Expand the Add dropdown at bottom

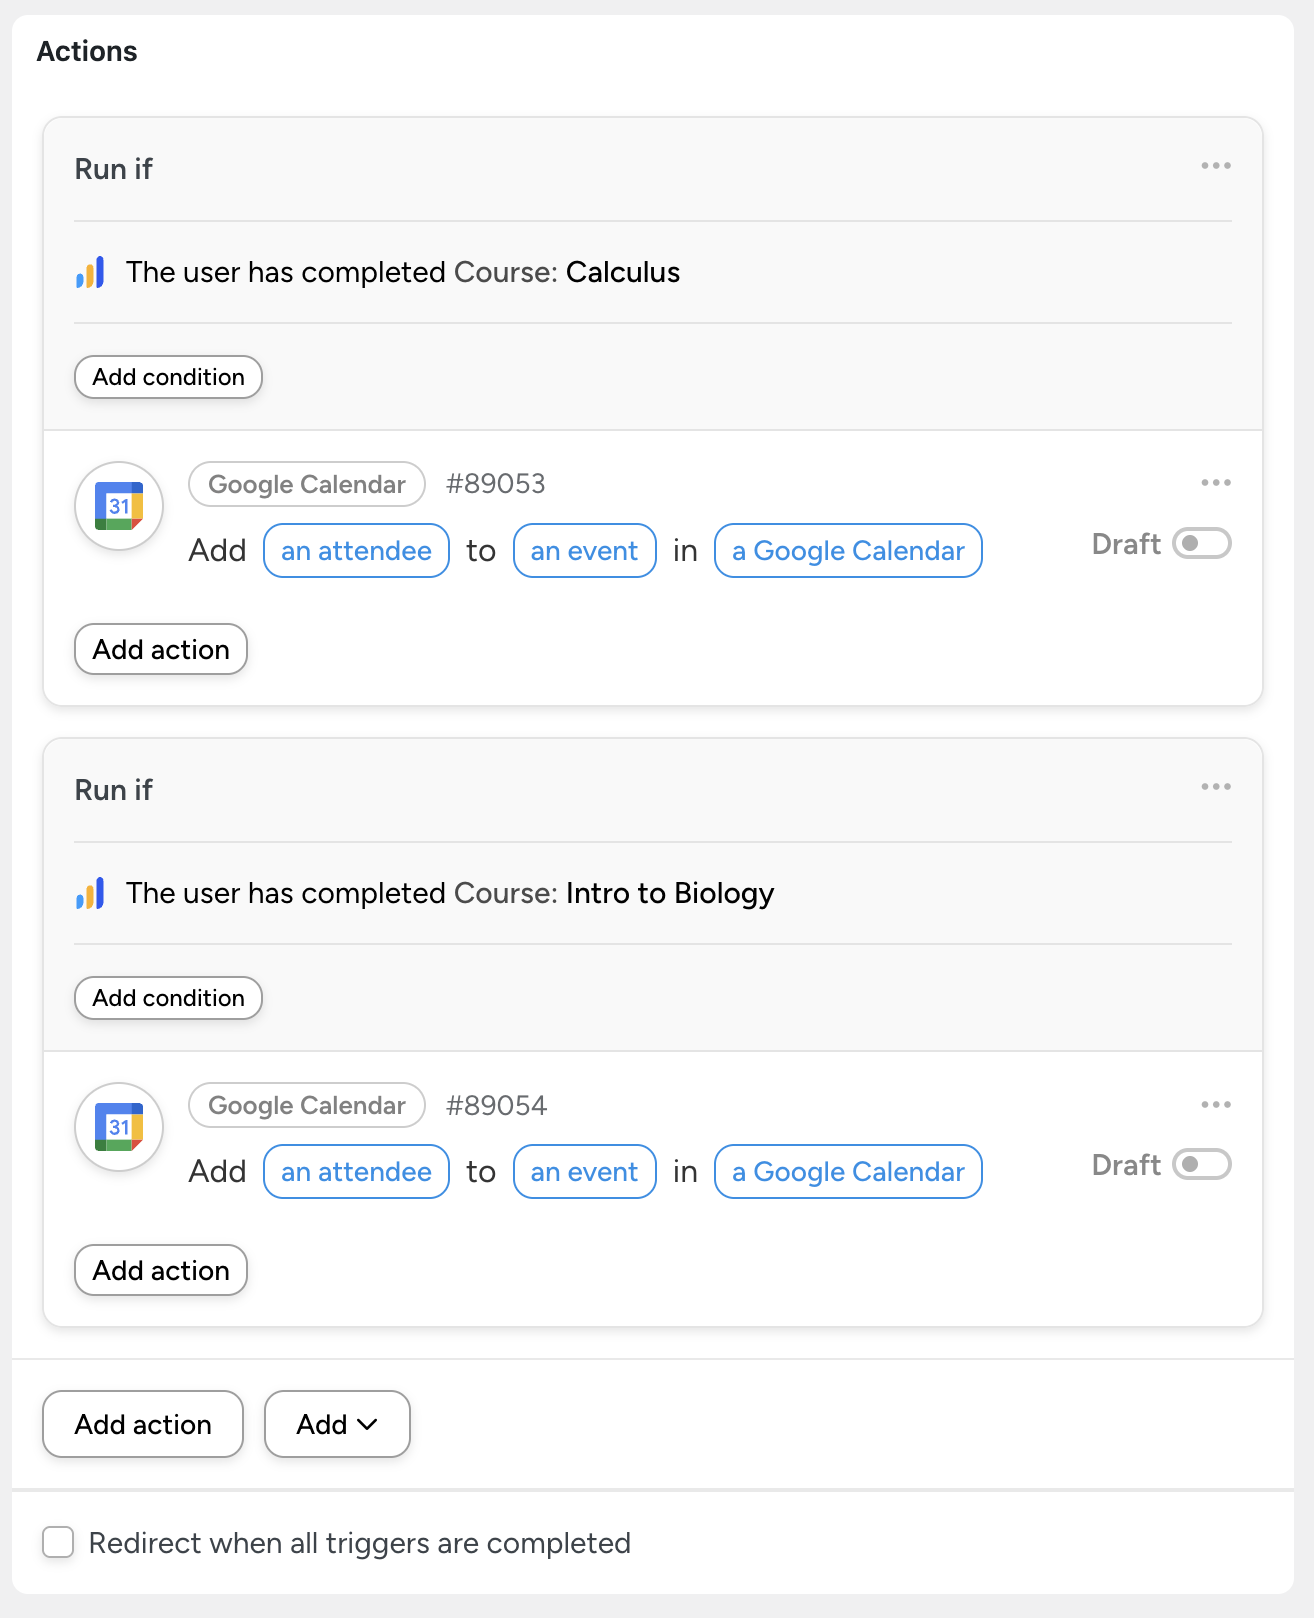coord(337,1424)
